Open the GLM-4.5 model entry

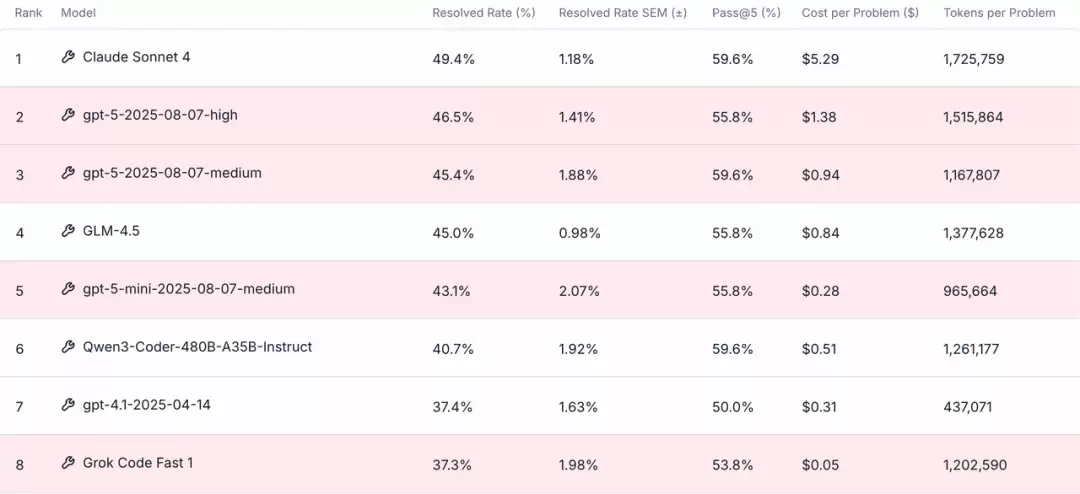click(x=111, y=231)
